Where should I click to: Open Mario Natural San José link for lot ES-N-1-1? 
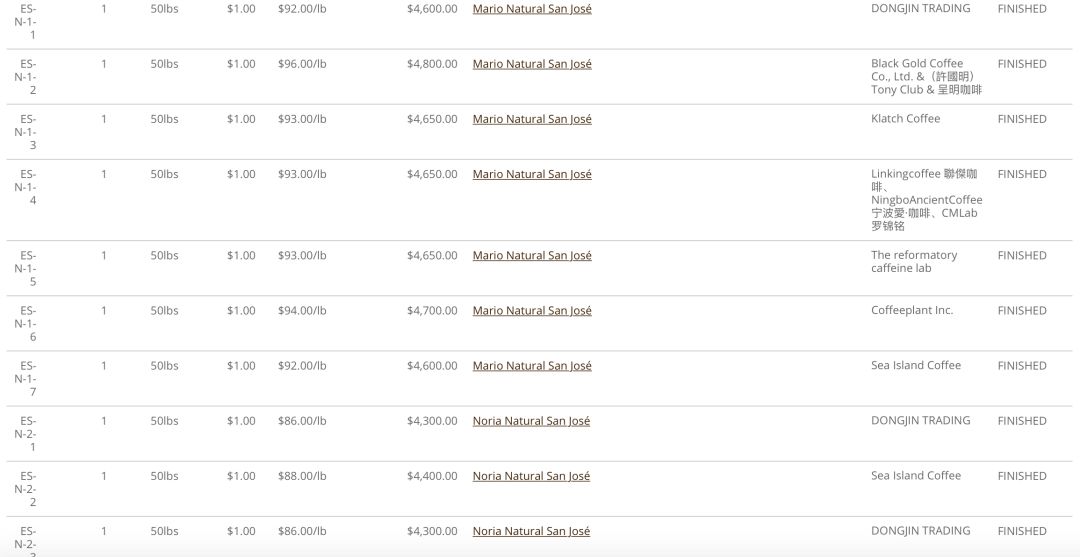[532, 9]
